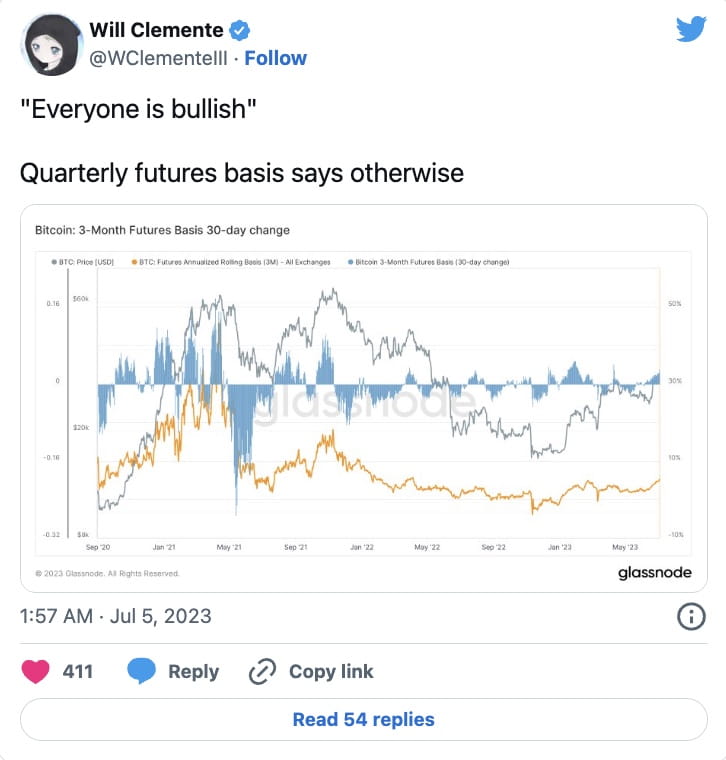Click the copy link chain icon
Image resolution: width=726 pixels, height=760 pixels.
(x=262, y=671)
